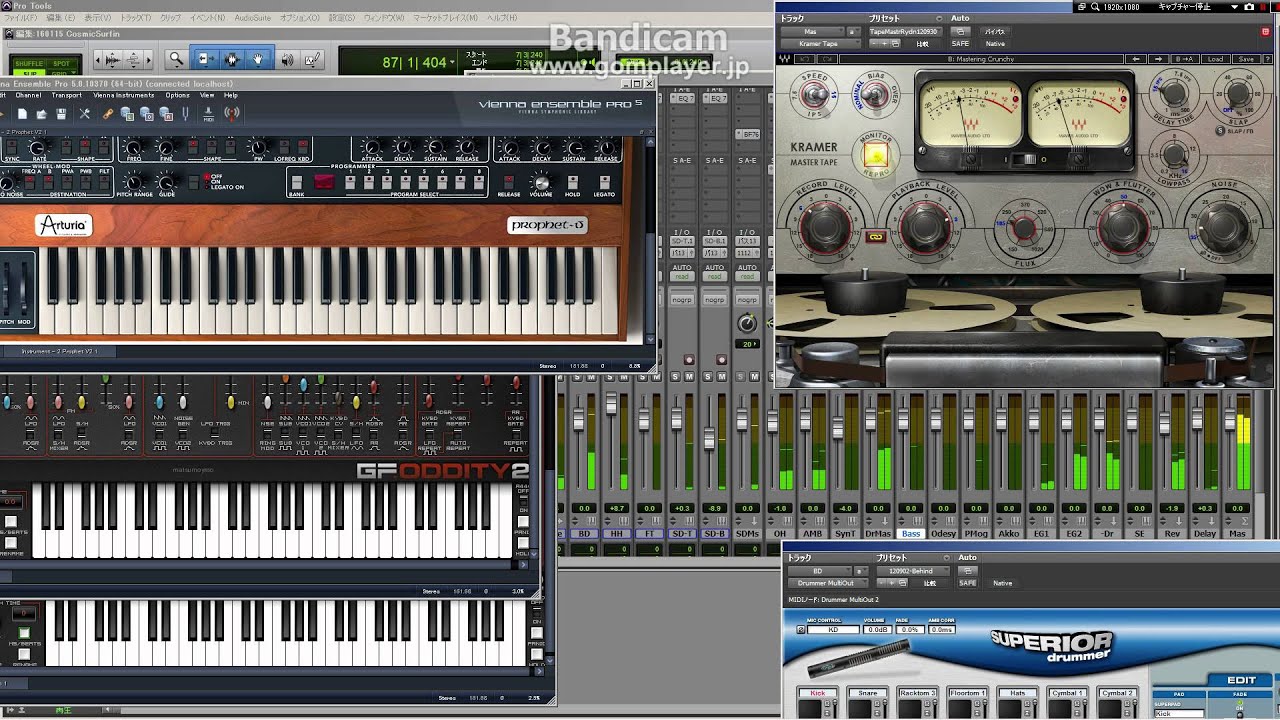The width and height of the screenshot is (1280, 720).
Task: Solo the SD-T mixer channel
Action: 676,376
